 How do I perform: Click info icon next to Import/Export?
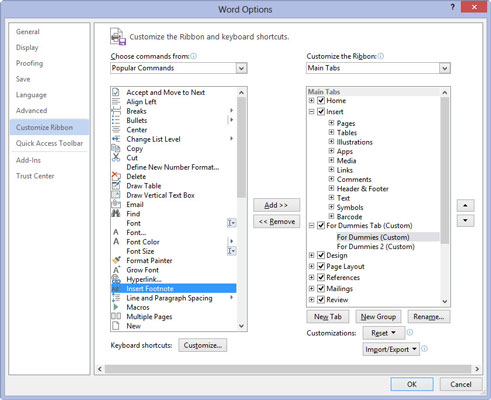point(424,349)
